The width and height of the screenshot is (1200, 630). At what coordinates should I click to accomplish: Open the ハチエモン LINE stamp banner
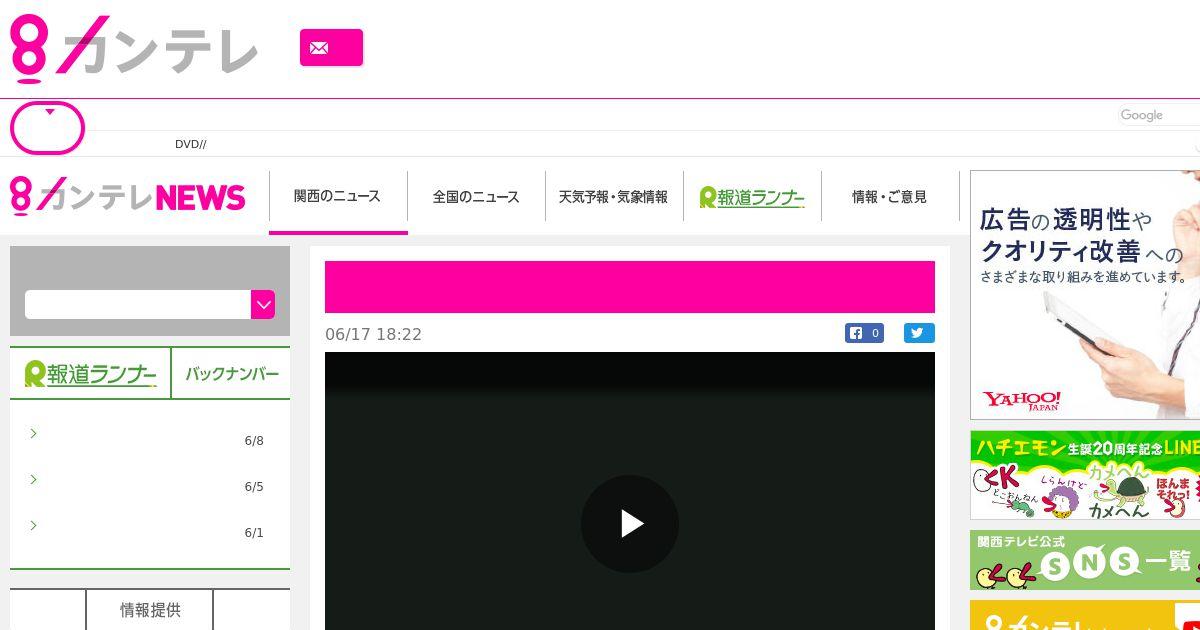pyautogui.click(x=1085, y=475)
